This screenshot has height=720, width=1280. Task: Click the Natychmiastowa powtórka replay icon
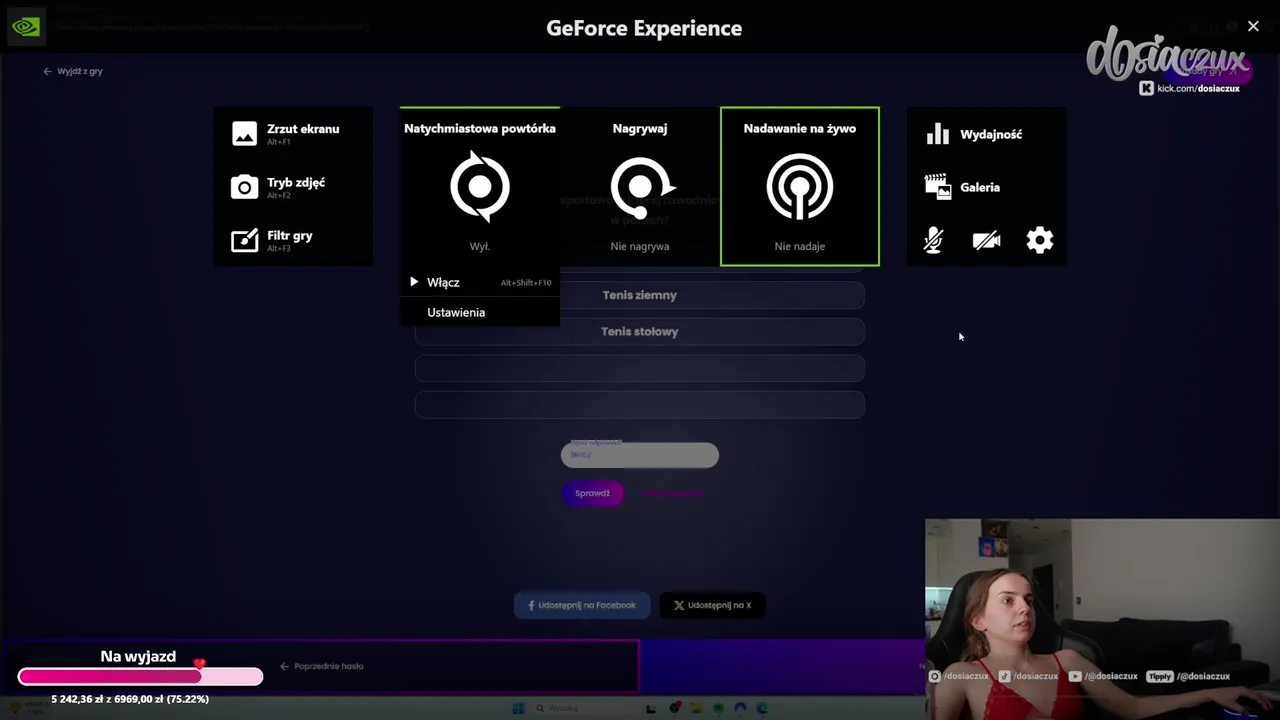(x=480, y=187)
